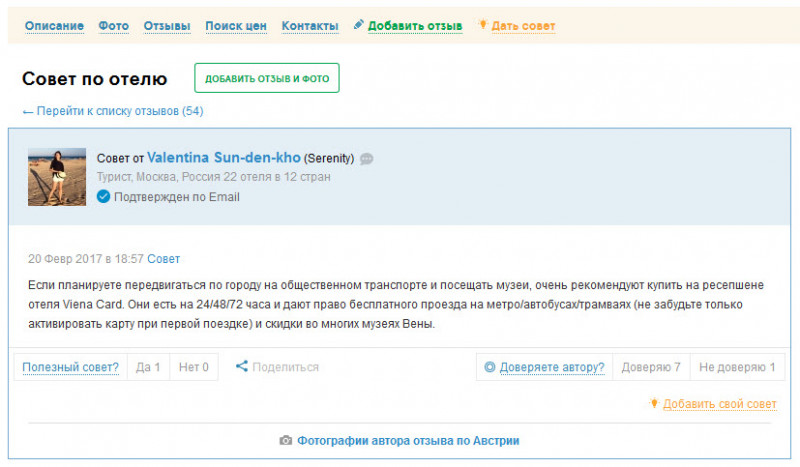Click the Поделиться label
Viewport: 800px width, 467px height.
coord(285,367)
